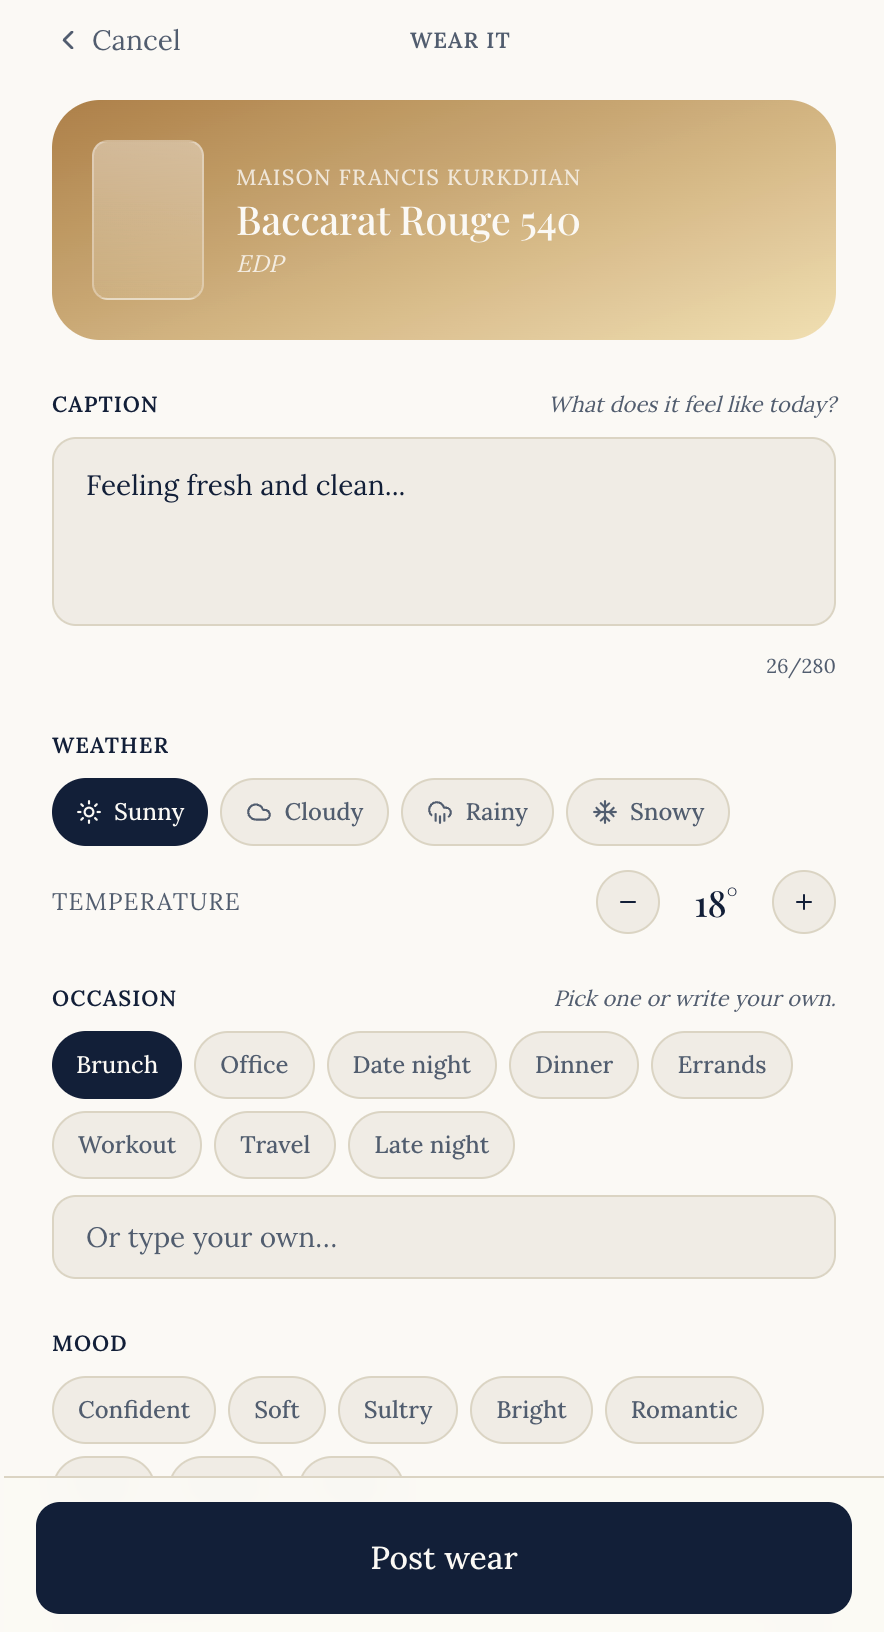Pick the Romantic mood chip

(x=684, y=1410)
